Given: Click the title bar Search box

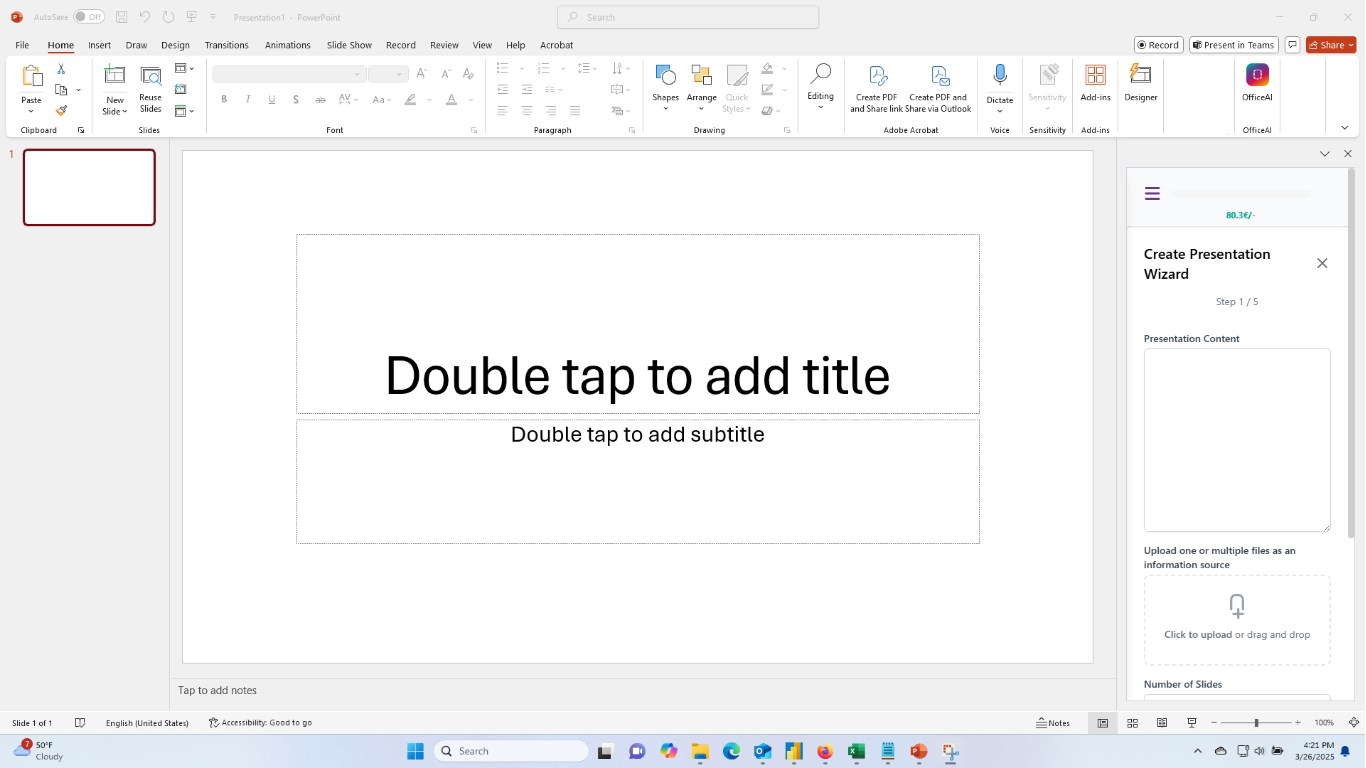Looking at the screenshot, I should click(688, 17).
